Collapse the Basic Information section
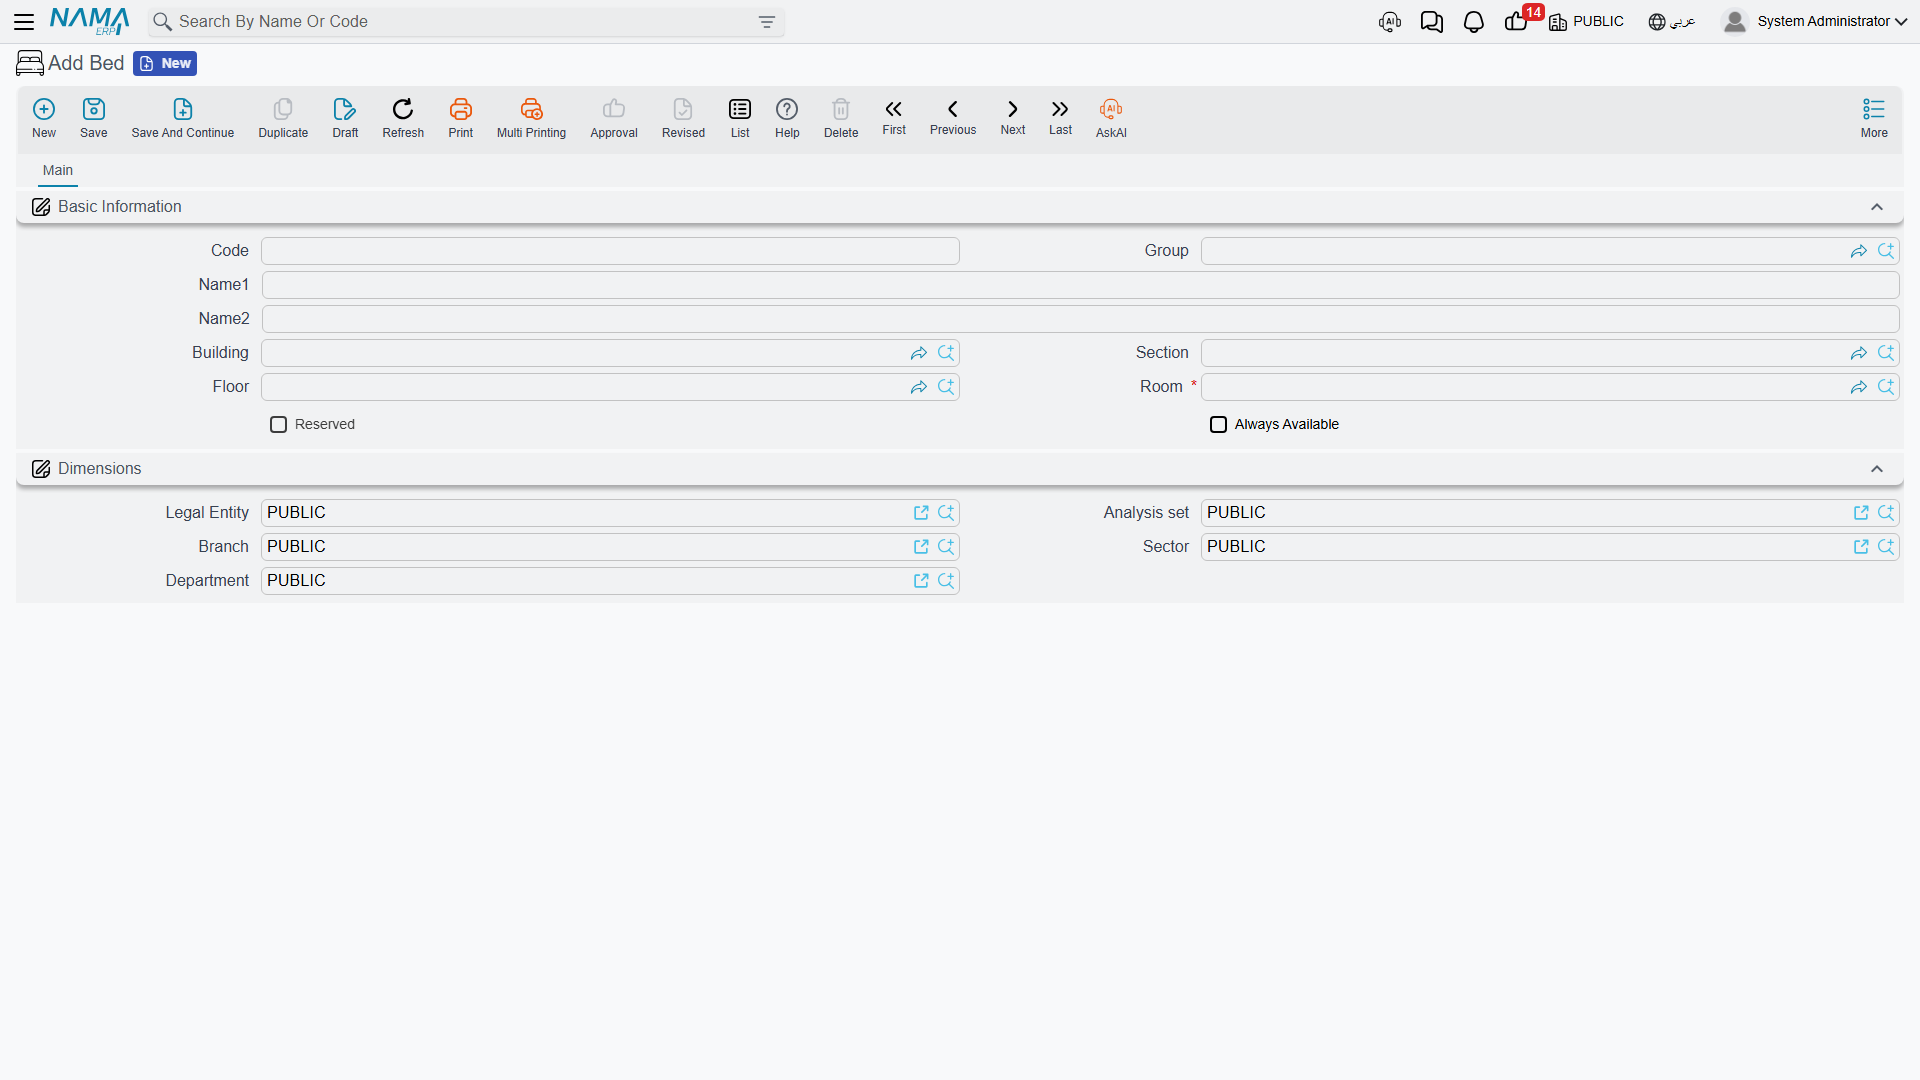 (x=1877, y=207)
